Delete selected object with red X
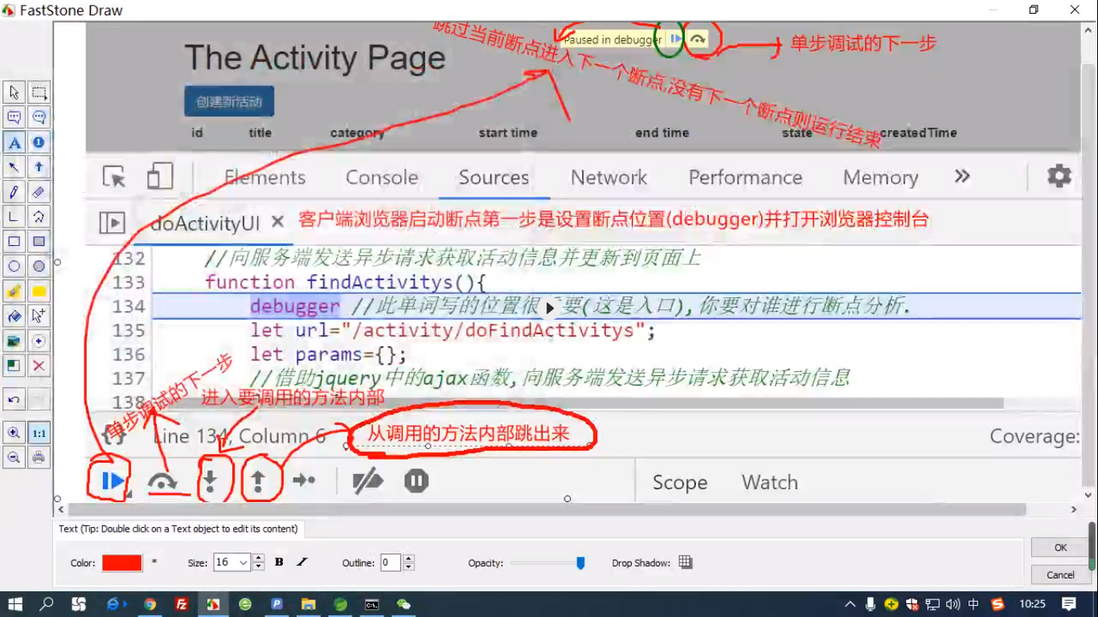This screenshot has height=617, width=1098. (39, 366)
